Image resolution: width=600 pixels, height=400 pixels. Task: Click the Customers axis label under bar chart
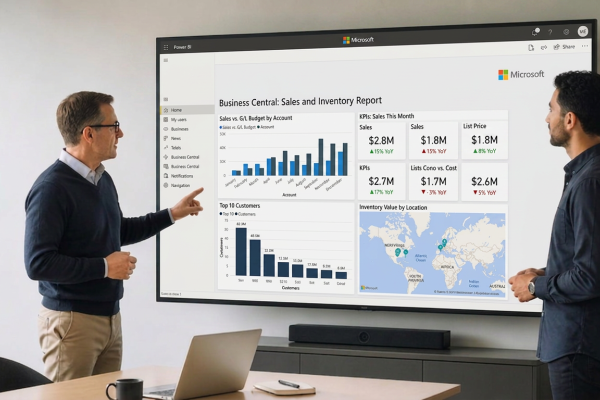coord(290,288)
